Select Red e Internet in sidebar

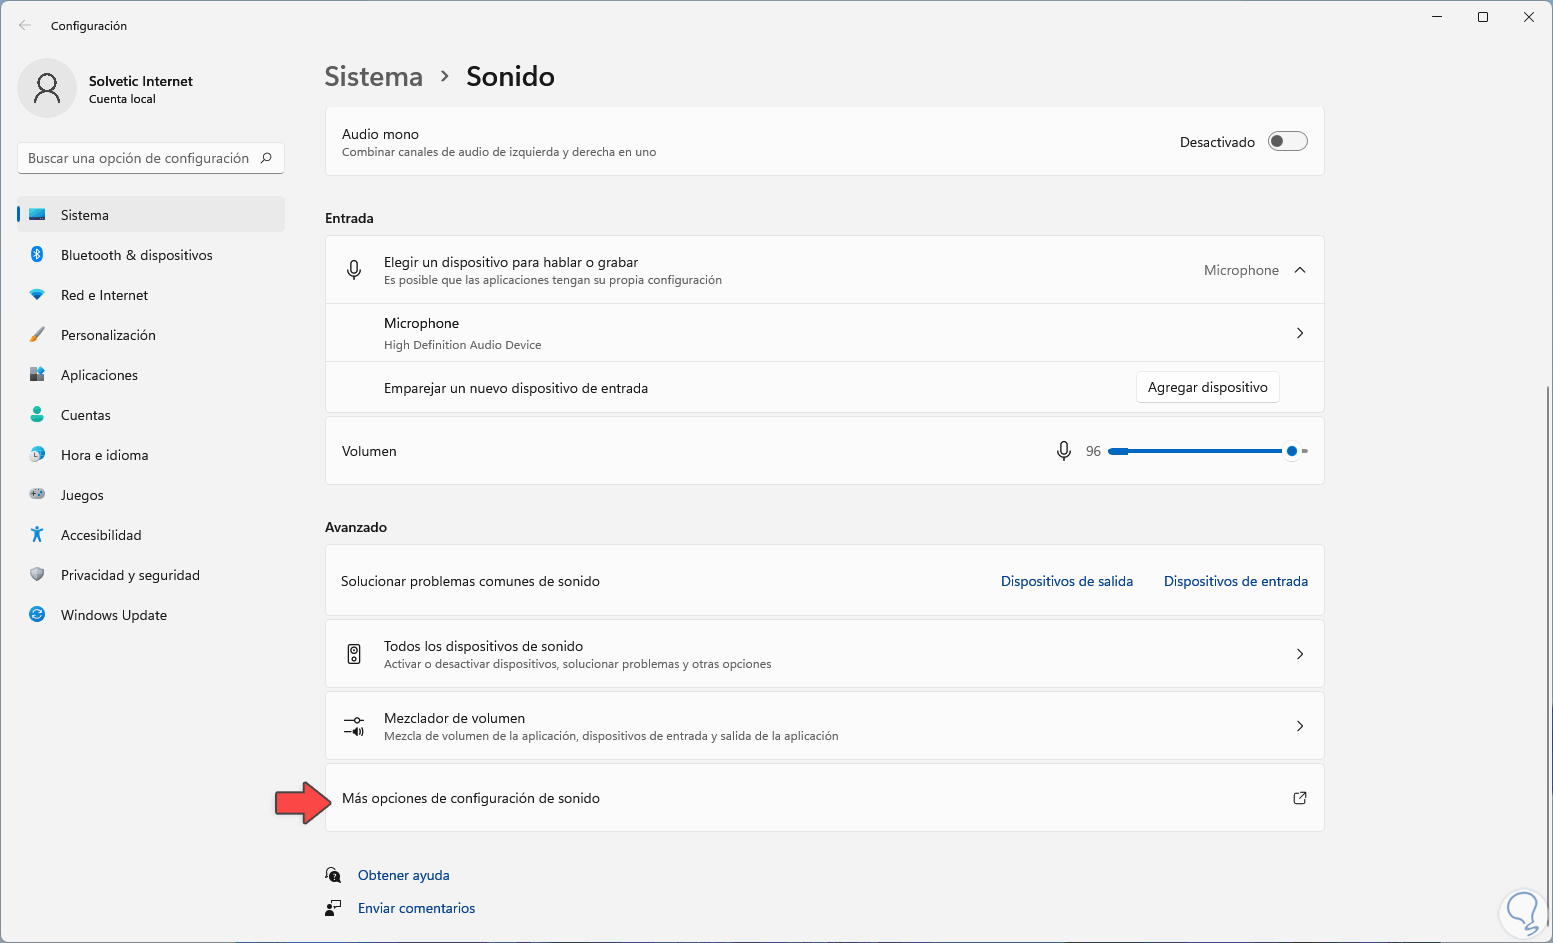coord(104,295)
